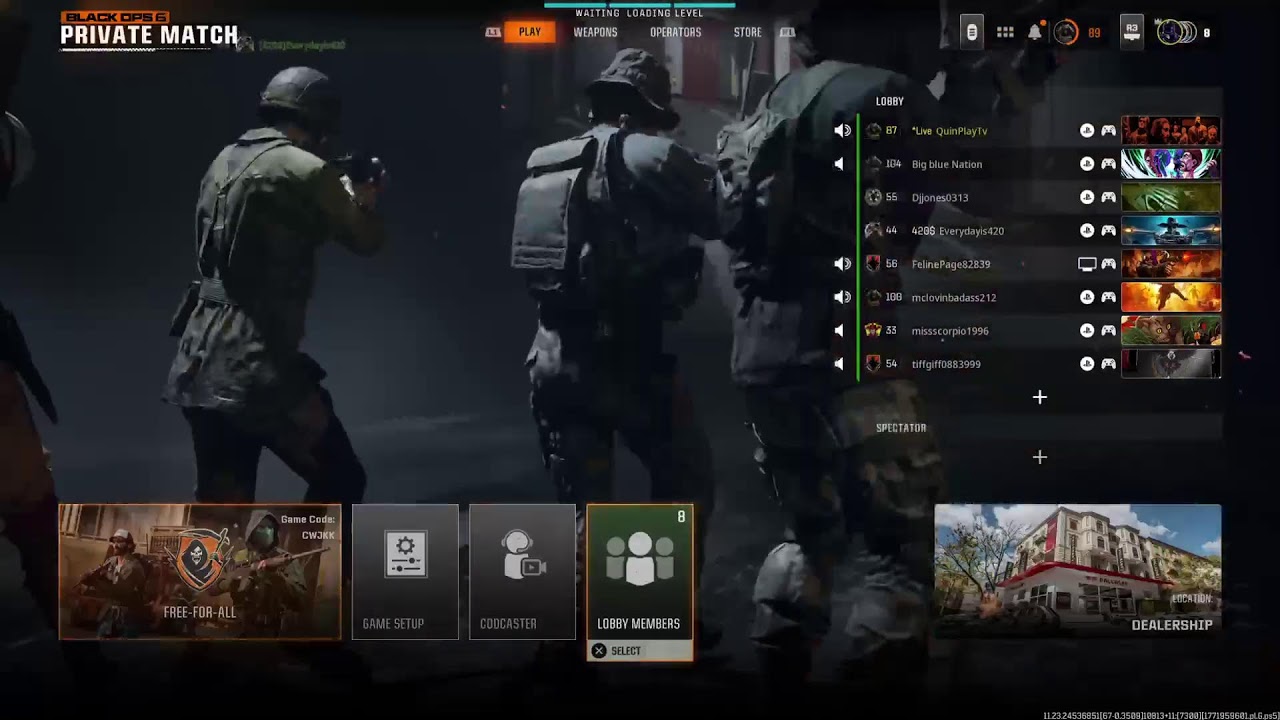Screen dimensions: 1280x720
Task: Add a player with the lobby plus
Action: [1040, 398]
